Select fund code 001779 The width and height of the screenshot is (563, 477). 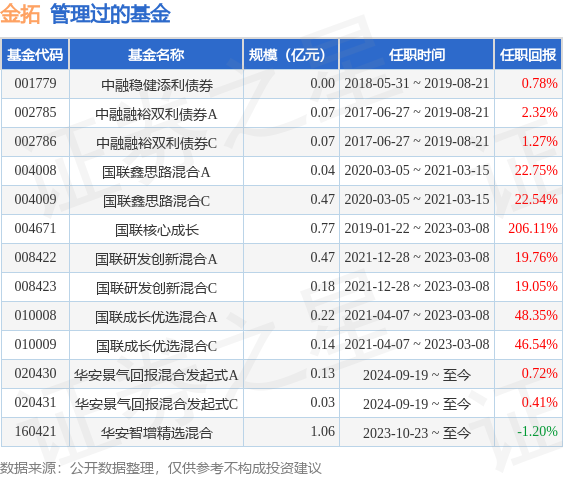click(36, 84)
